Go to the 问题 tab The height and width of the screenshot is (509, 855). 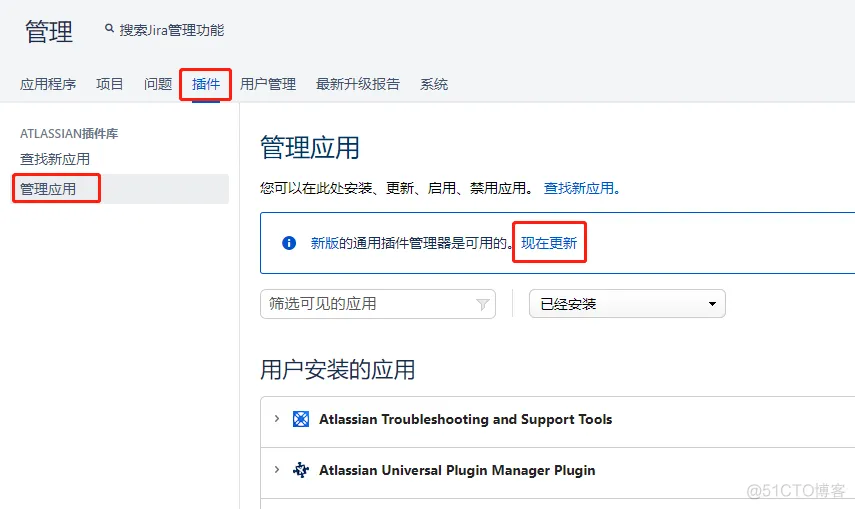pos(158,84)
